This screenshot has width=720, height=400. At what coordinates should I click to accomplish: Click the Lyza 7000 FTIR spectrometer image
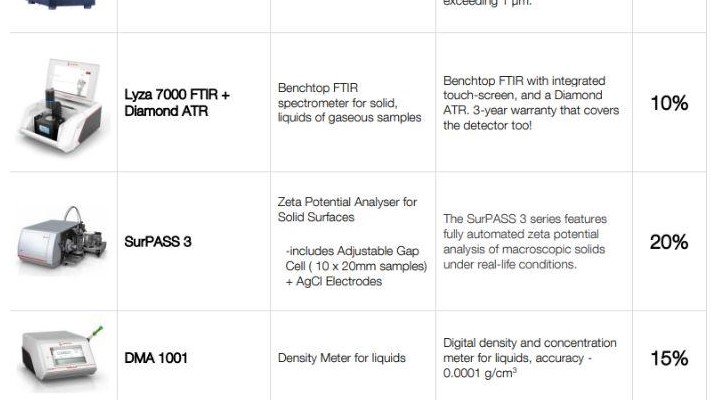pos(64,104)
